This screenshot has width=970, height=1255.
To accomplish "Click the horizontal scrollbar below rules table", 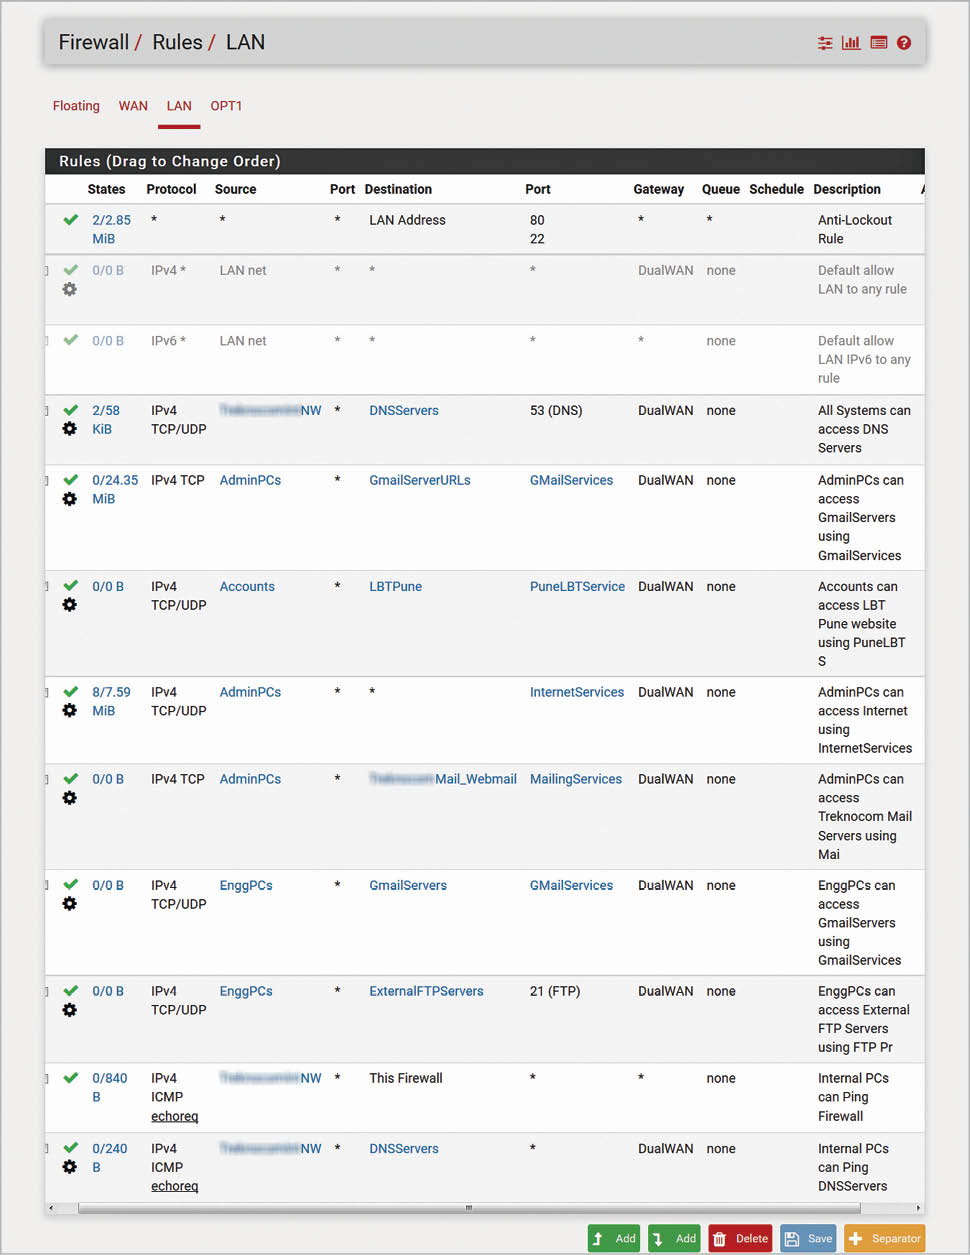I will point(470,1208).
